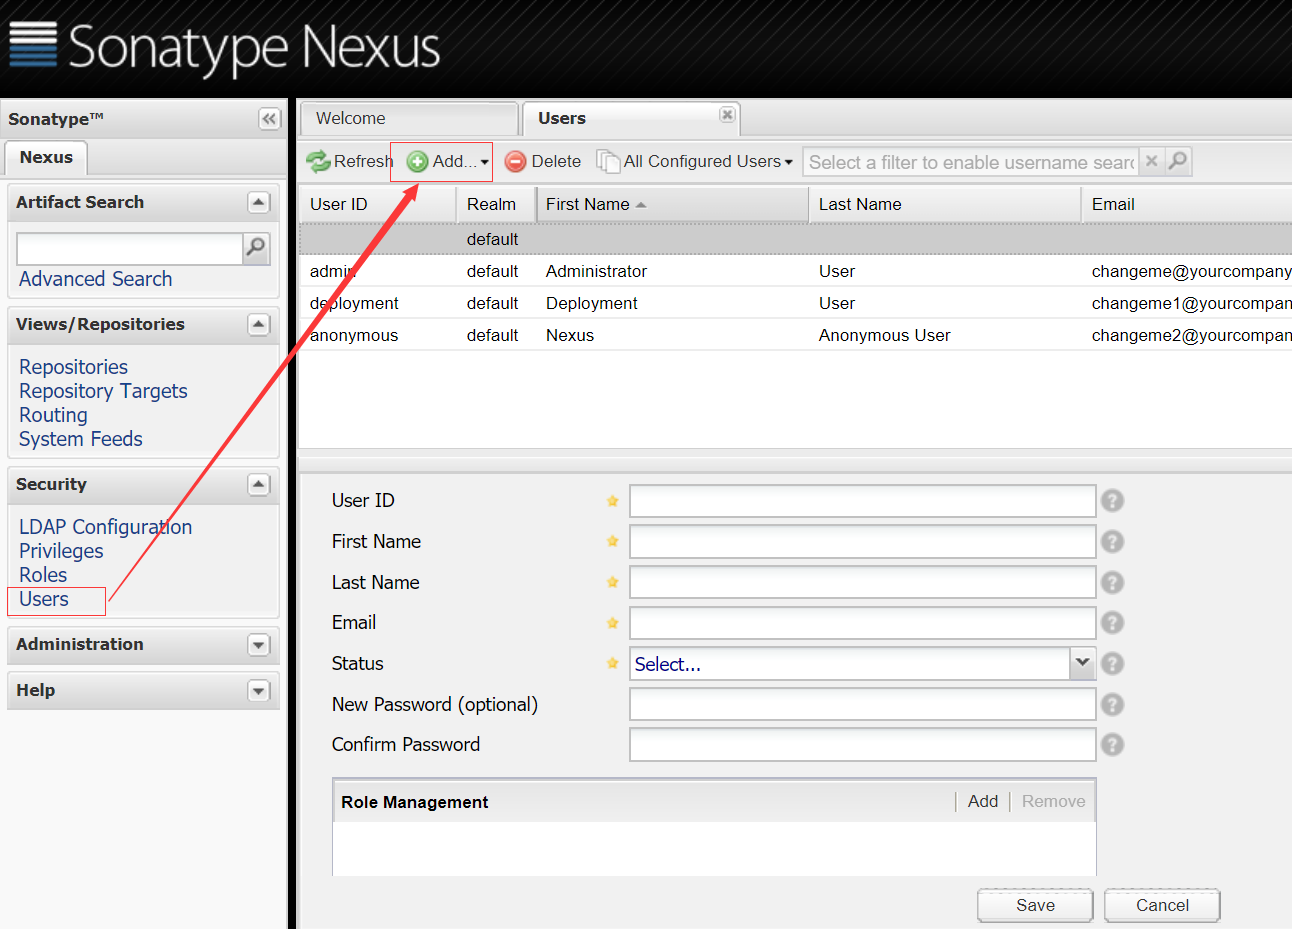
Task: Sort by the Email column header
Action: point(1186,204)
